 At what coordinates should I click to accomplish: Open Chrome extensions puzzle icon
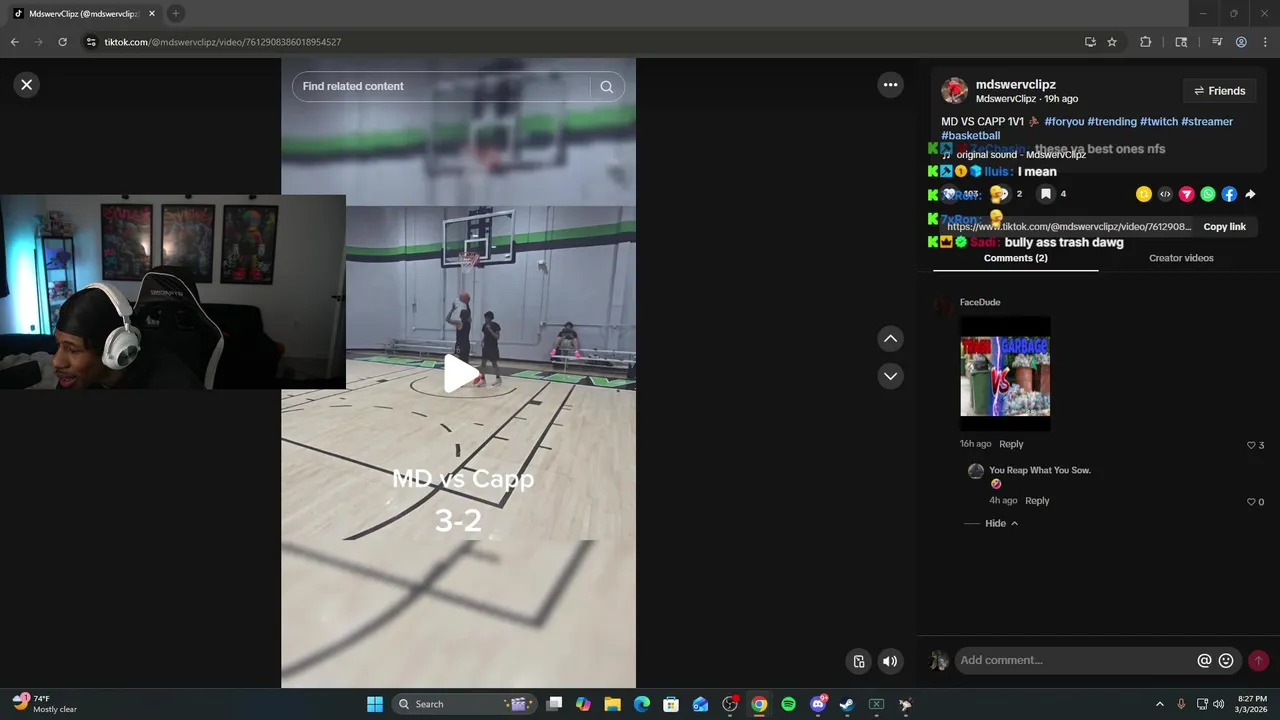[1146, 42]
